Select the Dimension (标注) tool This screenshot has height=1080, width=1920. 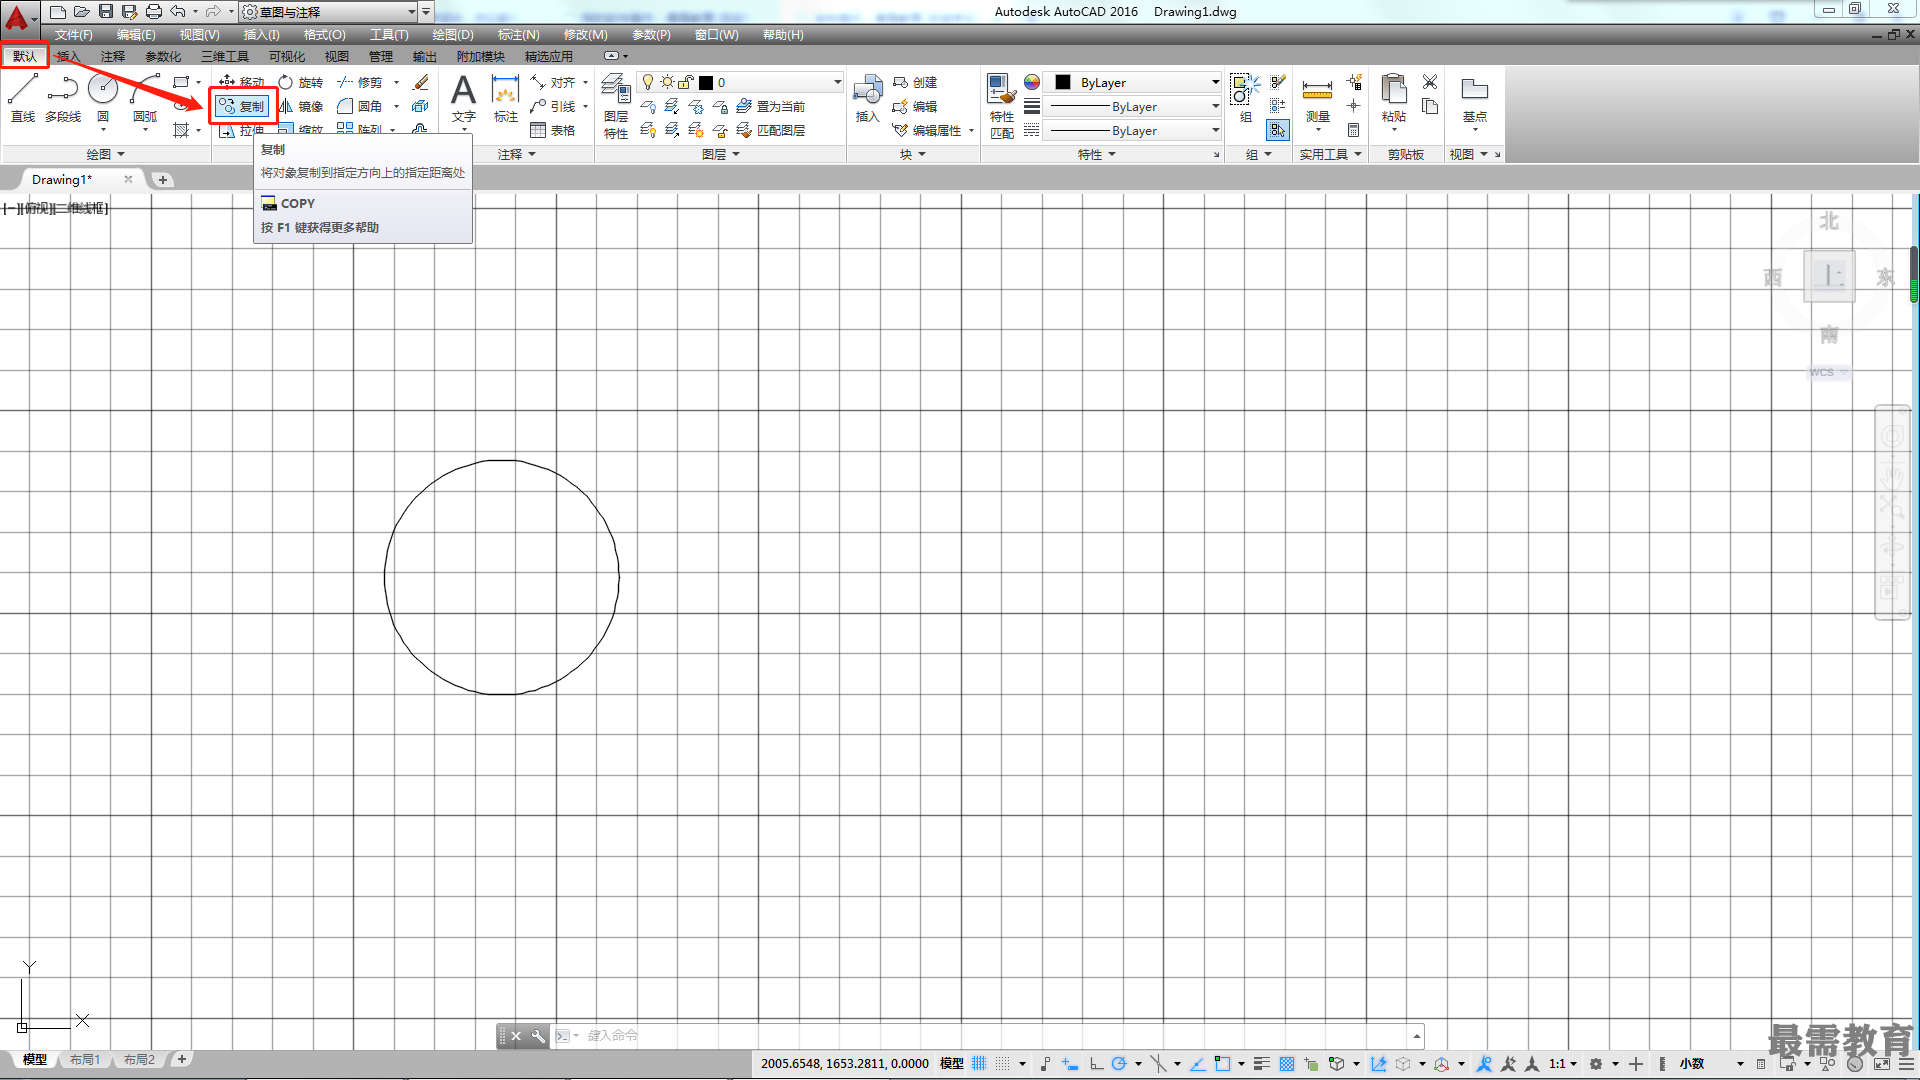[x=506, y=98]
